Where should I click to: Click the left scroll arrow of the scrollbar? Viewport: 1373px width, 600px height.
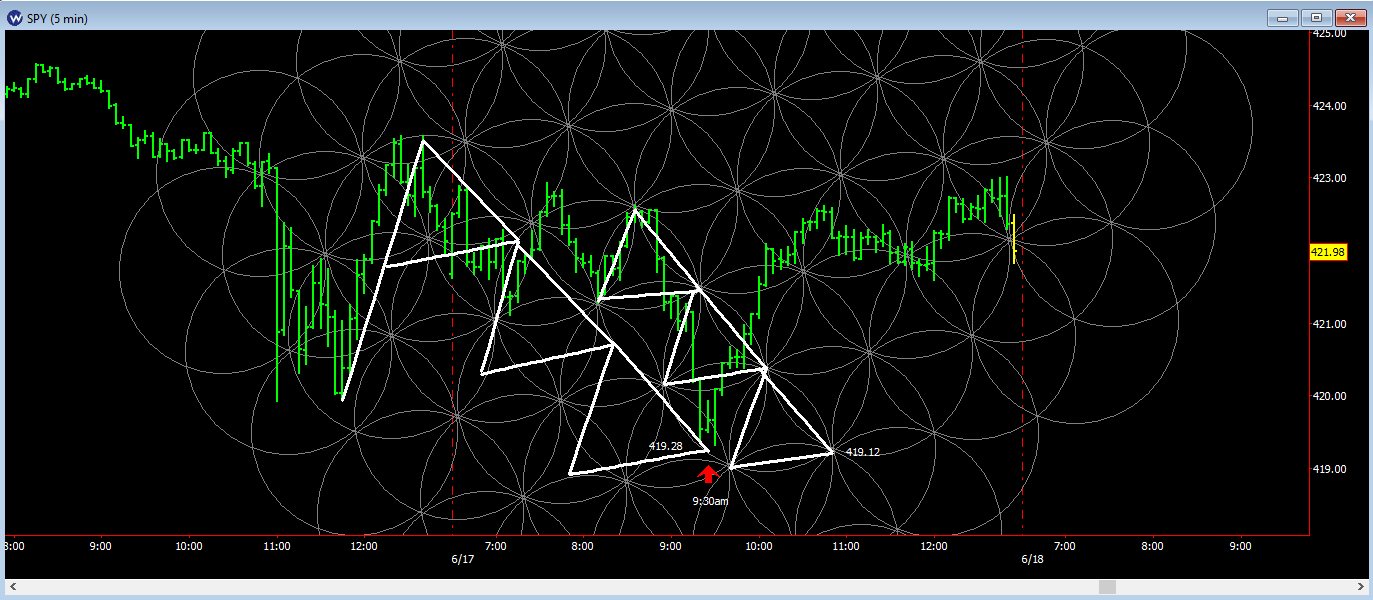point(12,587)
